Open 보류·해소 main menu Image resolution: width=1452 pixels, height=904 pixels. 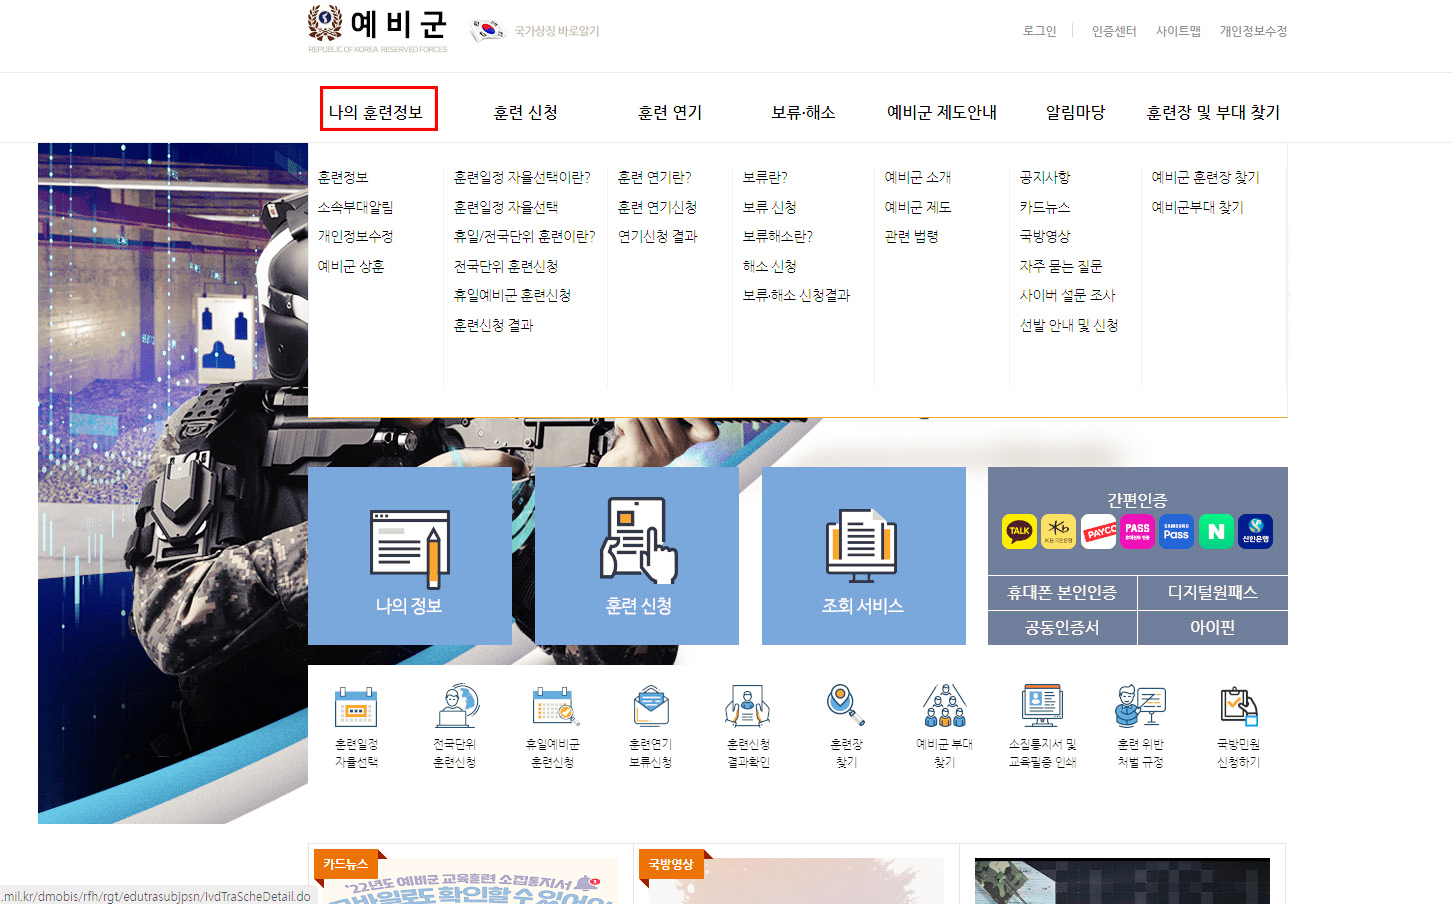tap(803, 113)
